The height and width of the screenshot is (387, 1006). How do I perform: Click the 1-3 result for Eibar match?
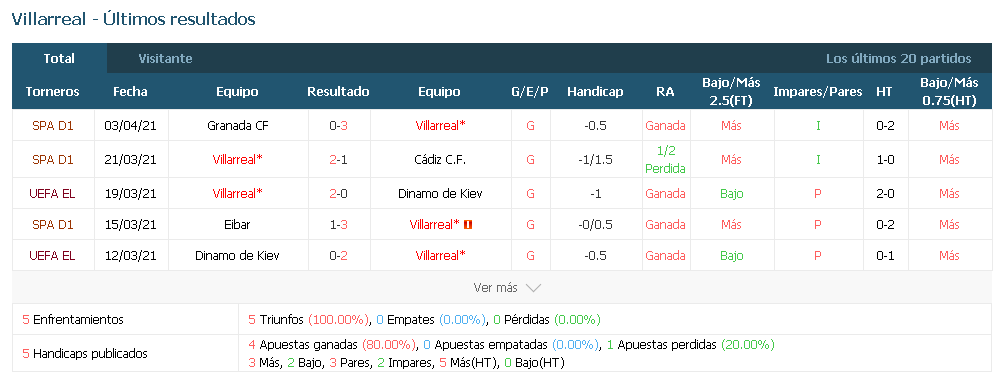(x=339, y=225)
